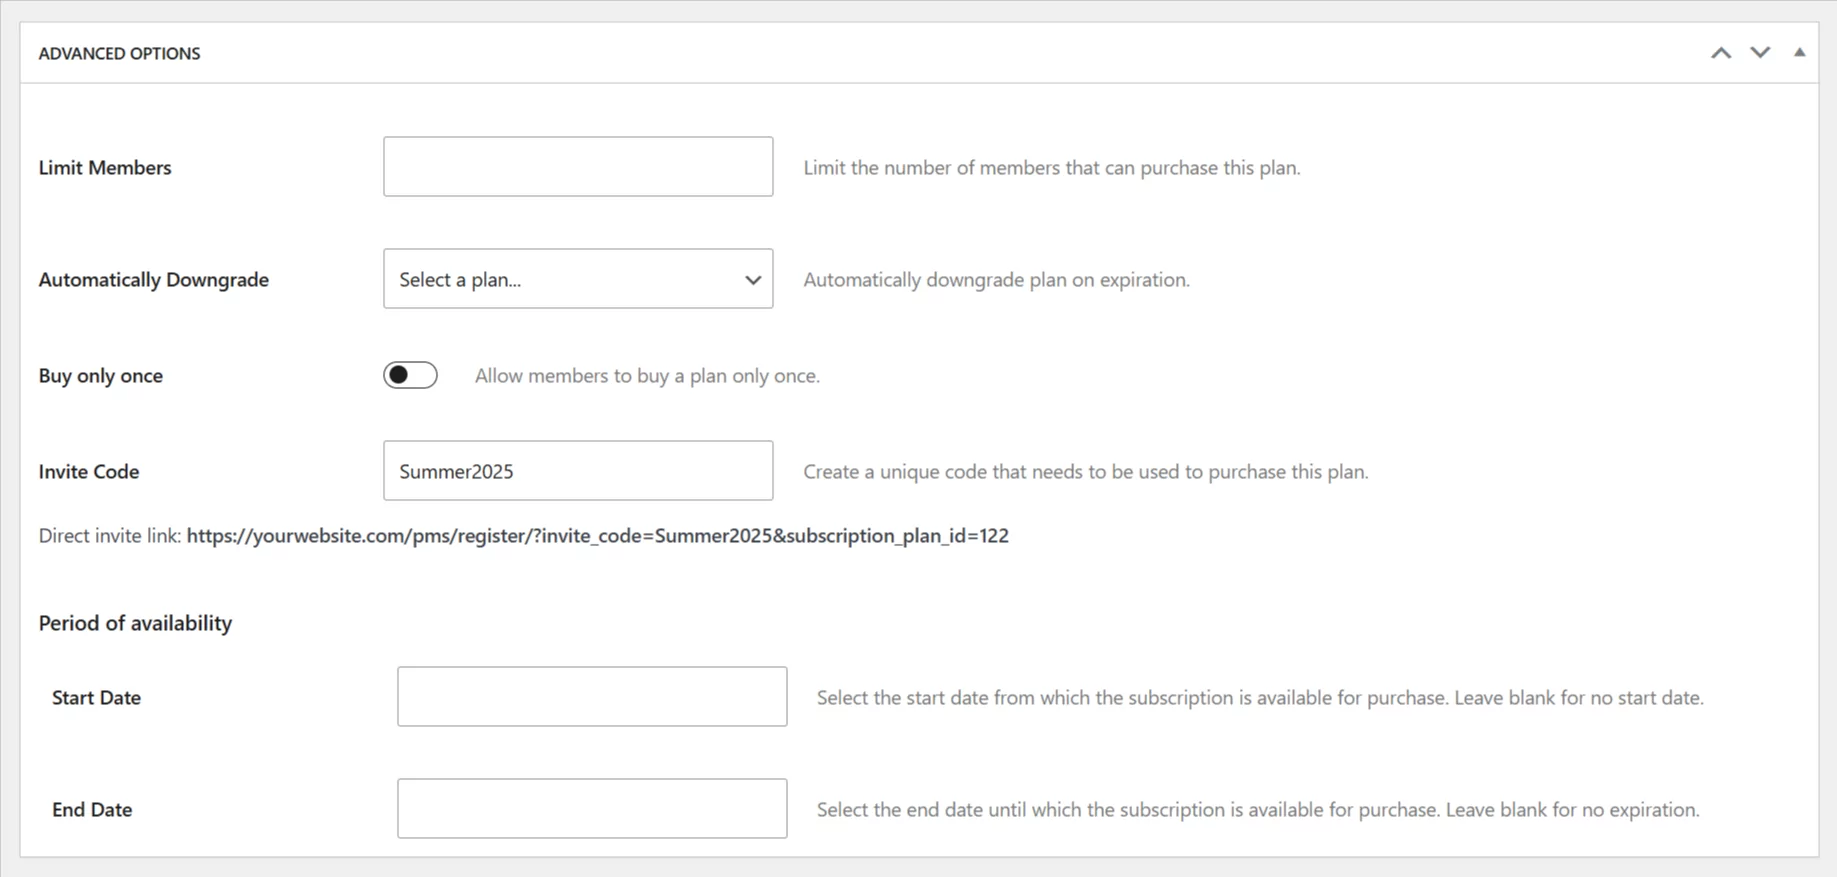This screenshot has width=1837, height=877.
Task: Click the Limit Members input field
Action: (x=578, y=167)
